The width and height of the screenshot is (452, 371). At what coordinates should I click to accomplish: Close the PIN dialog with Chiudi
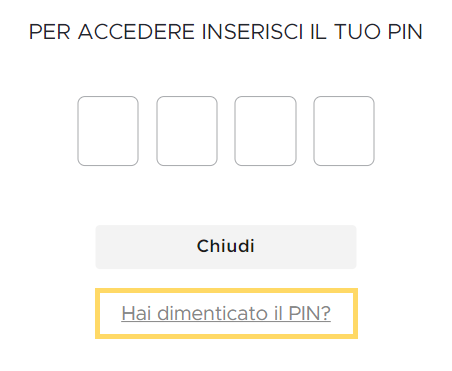click(x=226, y=247)
